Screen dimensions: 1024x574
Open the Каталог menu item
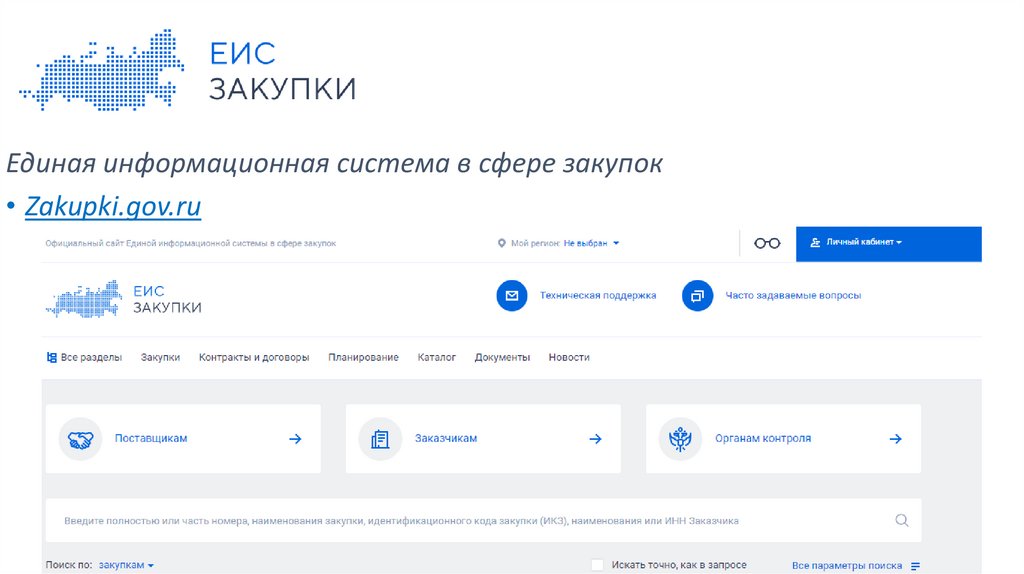click(x=436, y=357)
